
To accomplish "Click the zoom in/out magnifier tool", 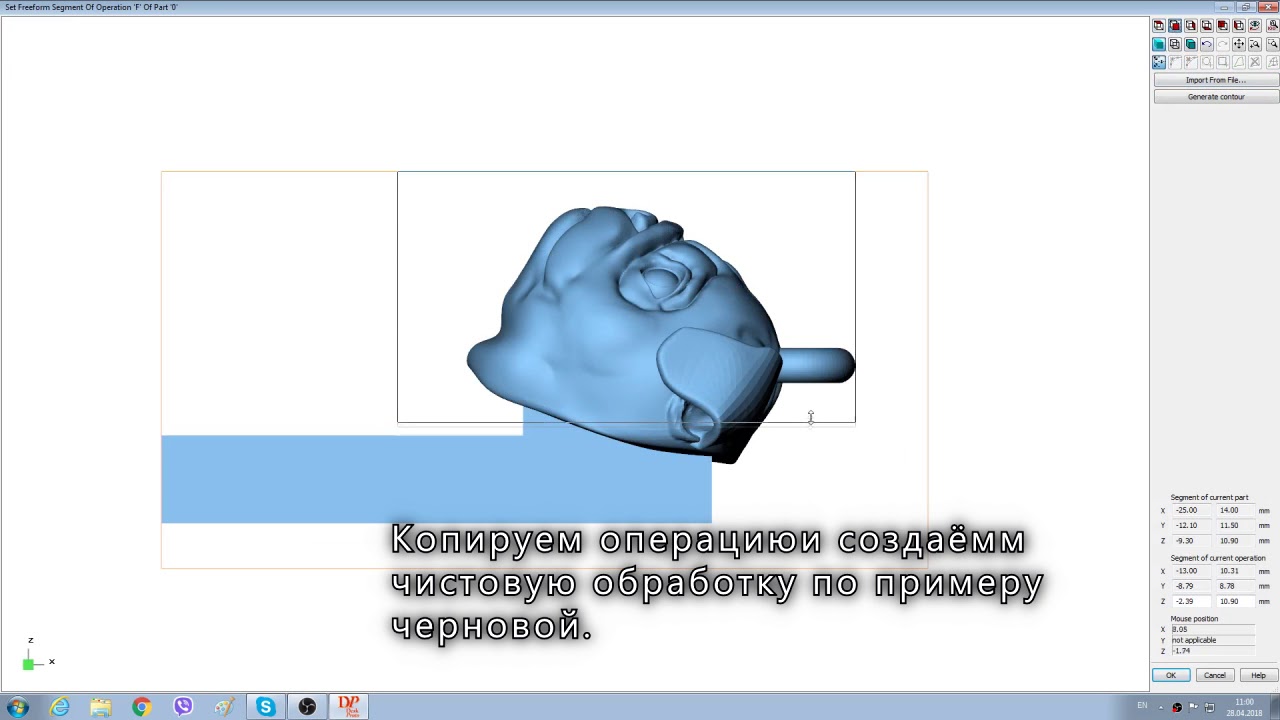I will click(1255, 44).
